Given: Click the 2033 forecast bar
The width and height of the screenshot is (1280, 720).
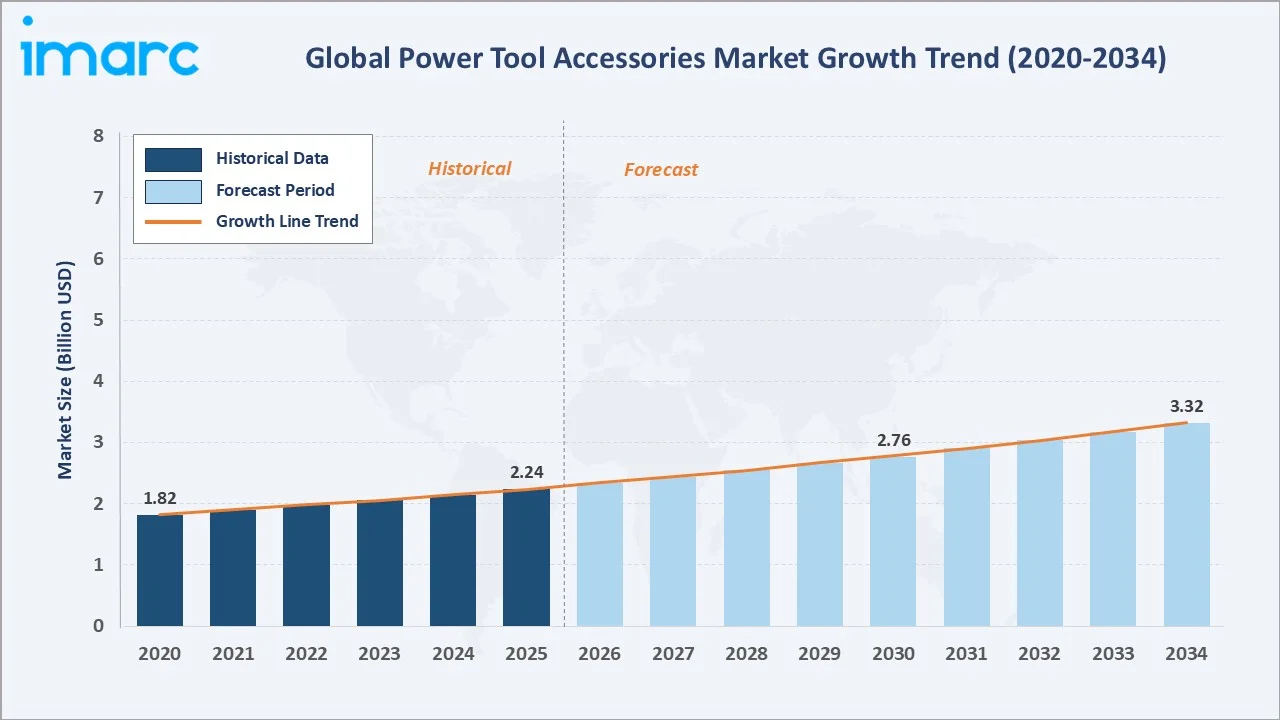Looking at the screenshot, I should 1113,529.
